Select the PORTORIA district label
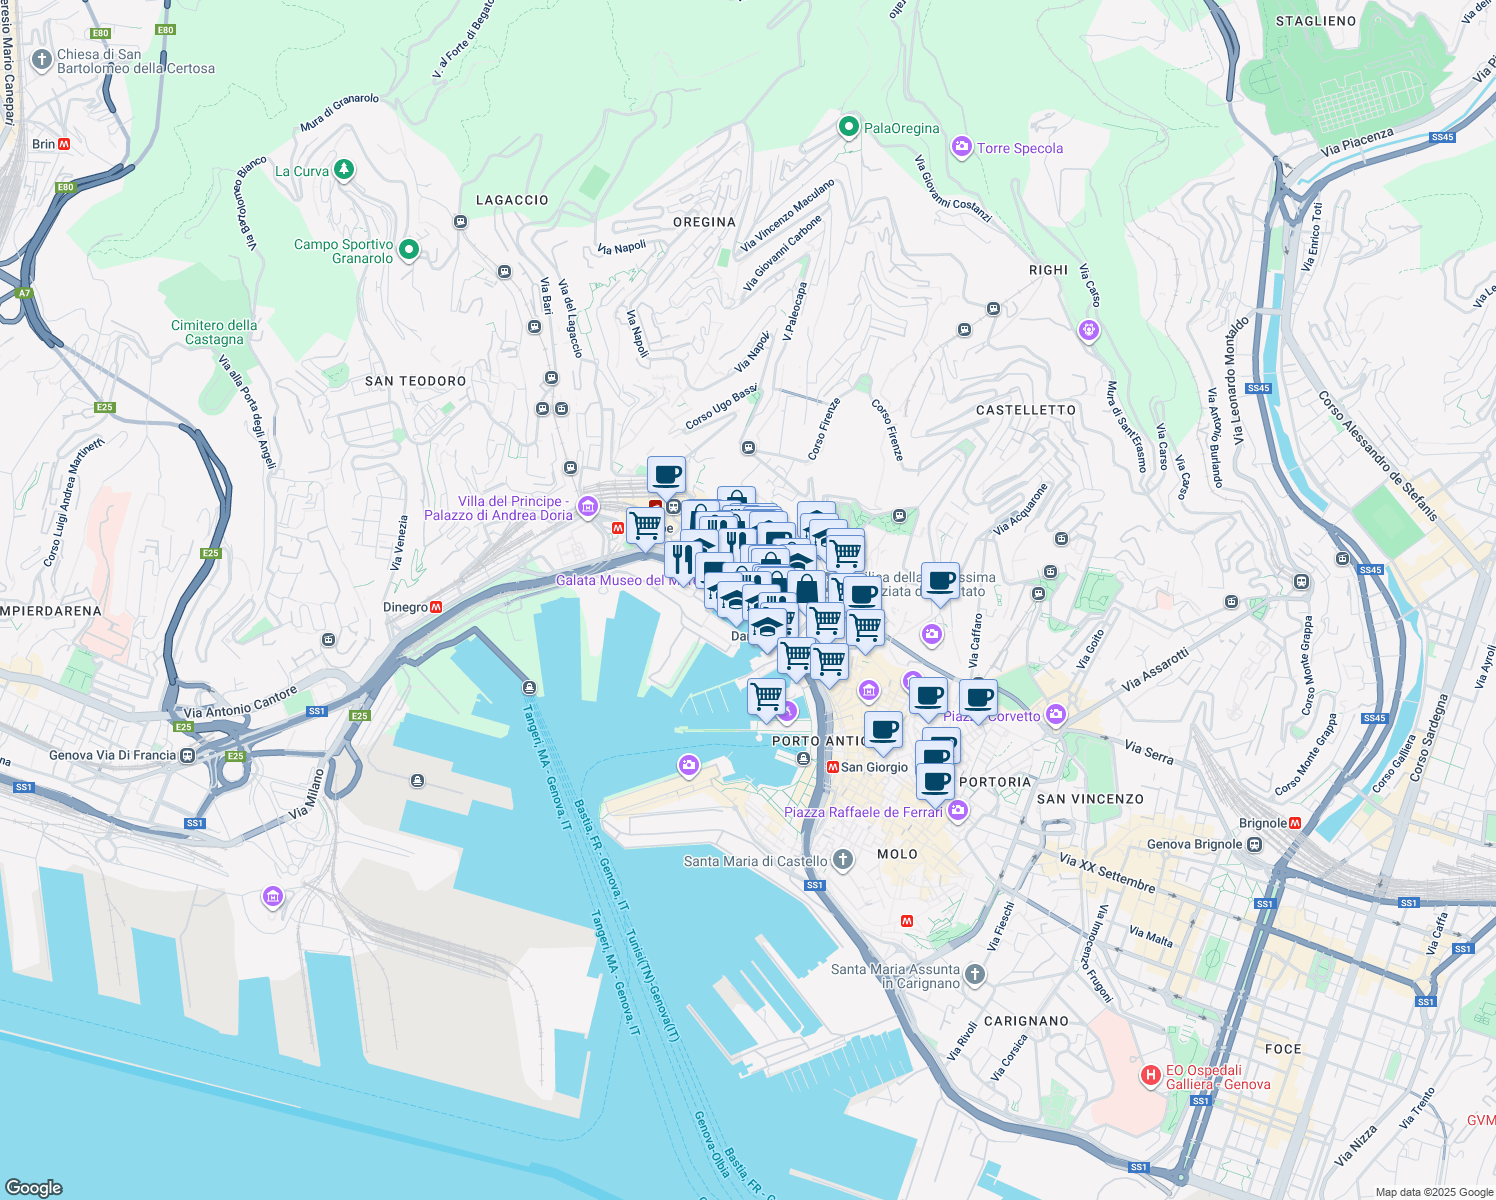1496x1200 pixels. tap(995, 782)
